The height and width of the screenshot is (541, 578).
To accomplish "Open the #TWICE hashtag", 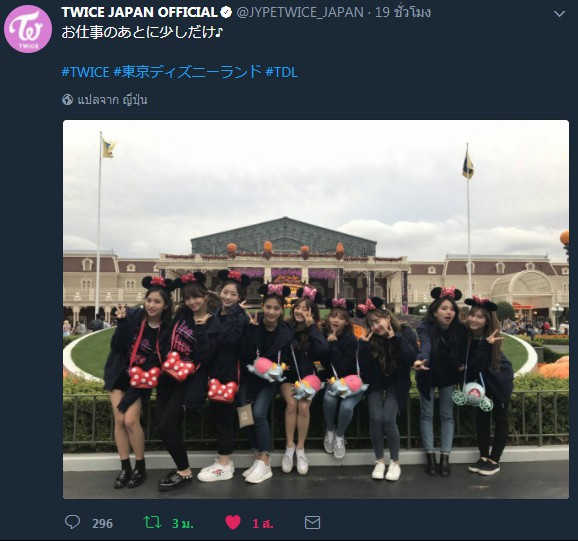I will tap(86, 71).
